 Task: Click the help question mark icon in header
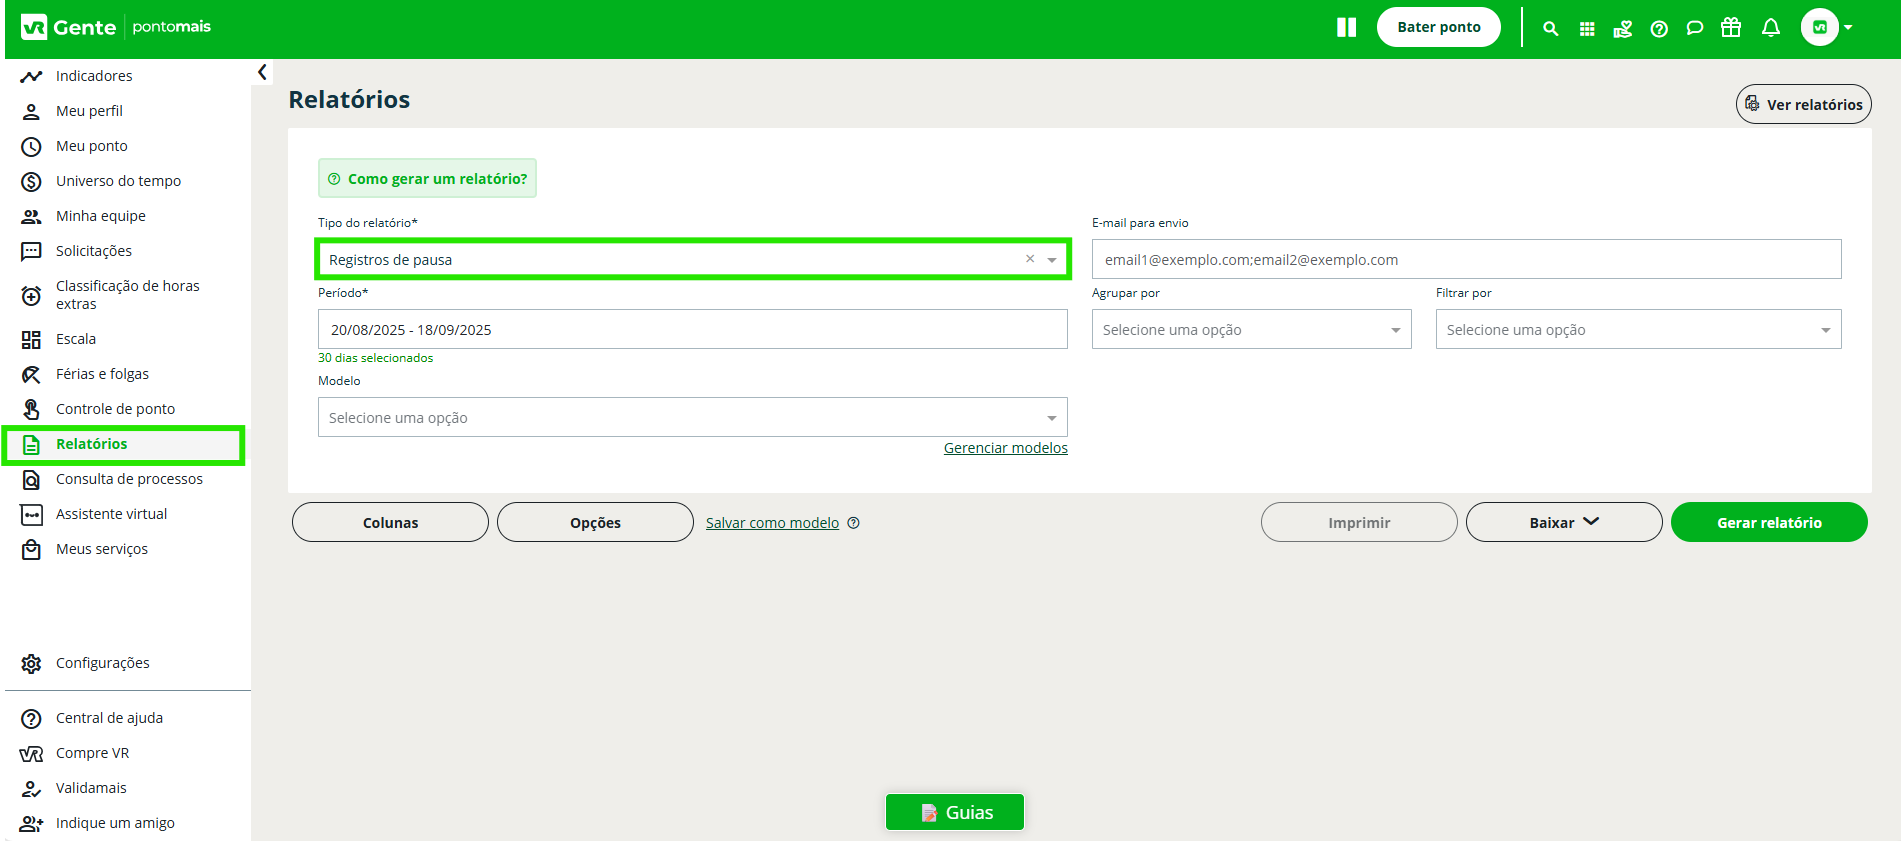(x=1659, y=29)
